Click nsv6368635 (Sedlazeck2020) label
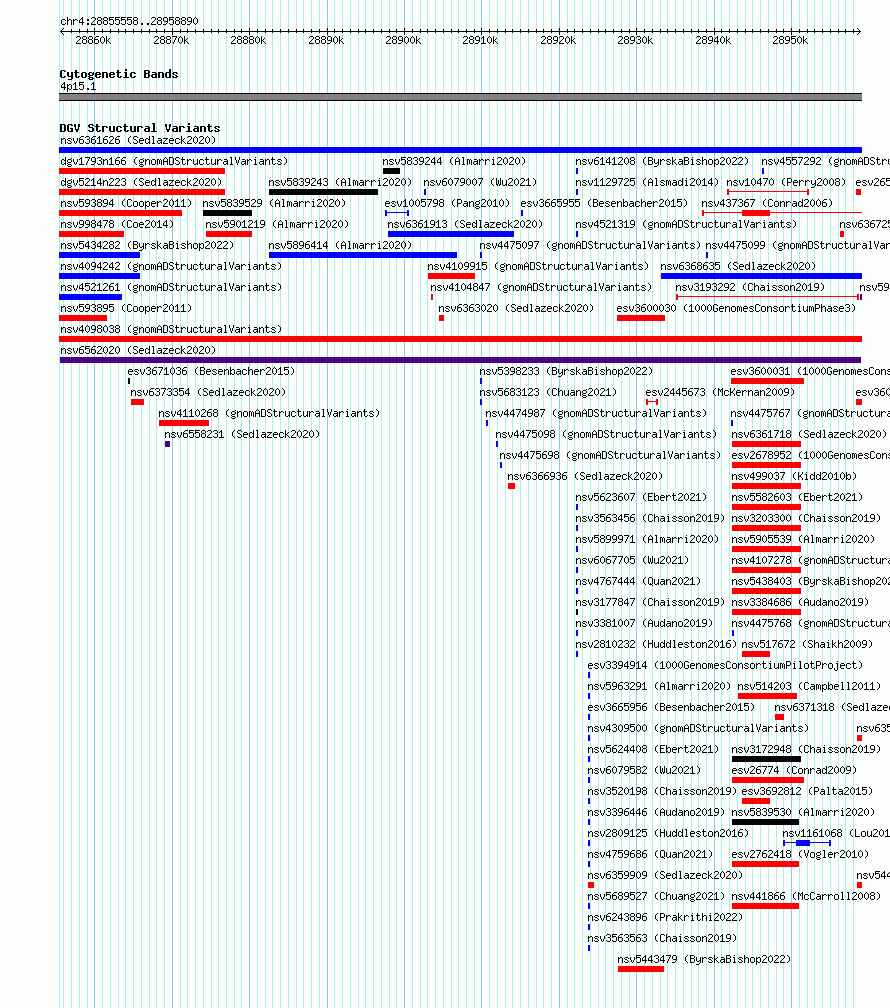The width and height of the screenshot is (890, 1008). point(738,266)
